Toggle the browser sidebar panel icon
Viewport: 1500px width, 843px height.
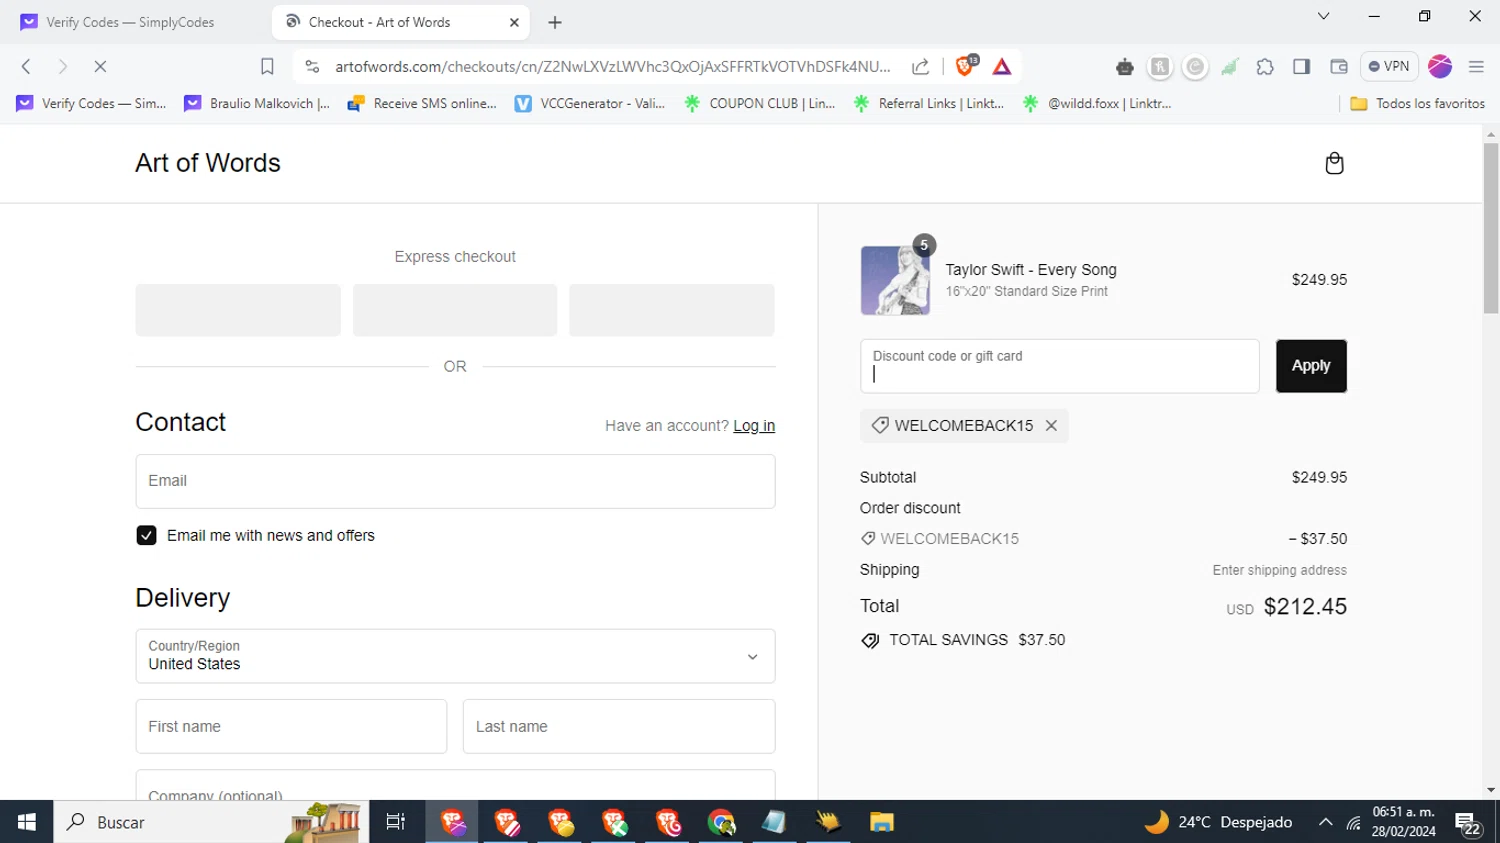pos(1301,66)
